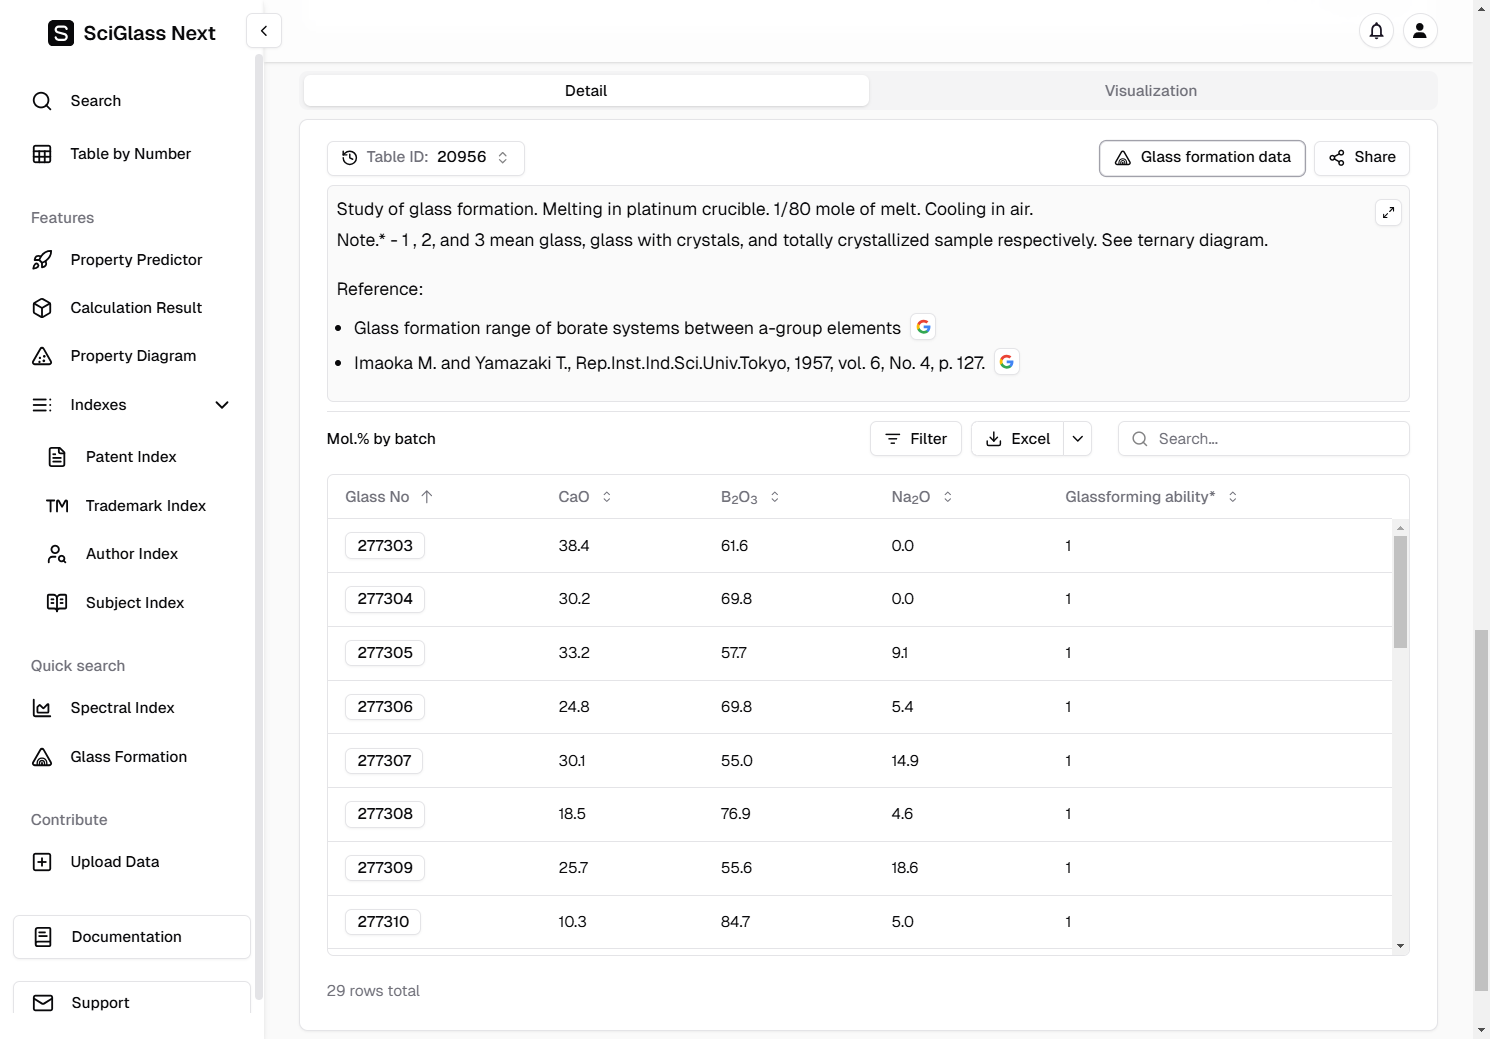Click the Share button

[x=1361, y=158]
